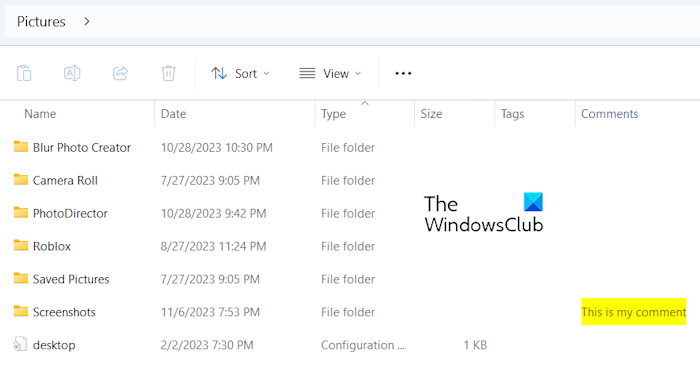Screen dimensions: 700x375
Task: Click date 10/28/2023 10:30 PM
Action: 217,147
